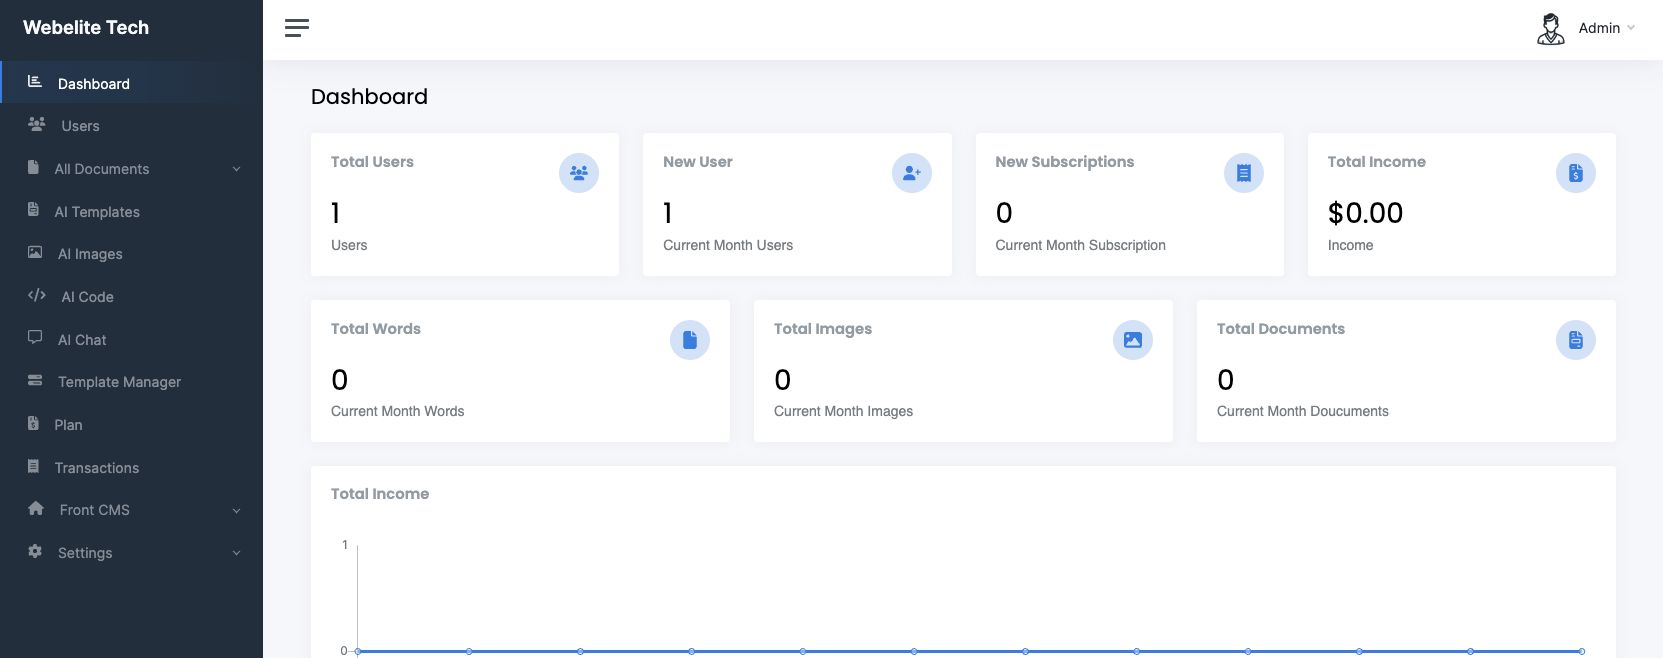The image size is (1663, 658).
Task: Click the hamburger menu toggle icon
Action: point(297,28)
